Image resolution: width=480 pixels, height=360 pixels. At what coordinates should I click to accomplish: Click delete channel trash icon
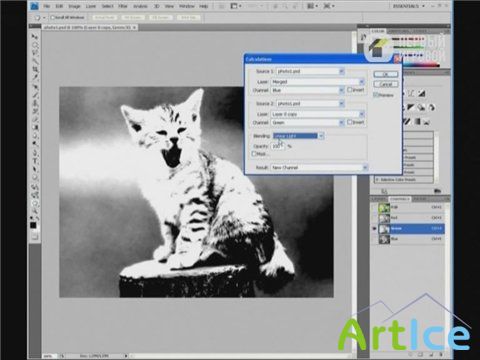(441, 355)
